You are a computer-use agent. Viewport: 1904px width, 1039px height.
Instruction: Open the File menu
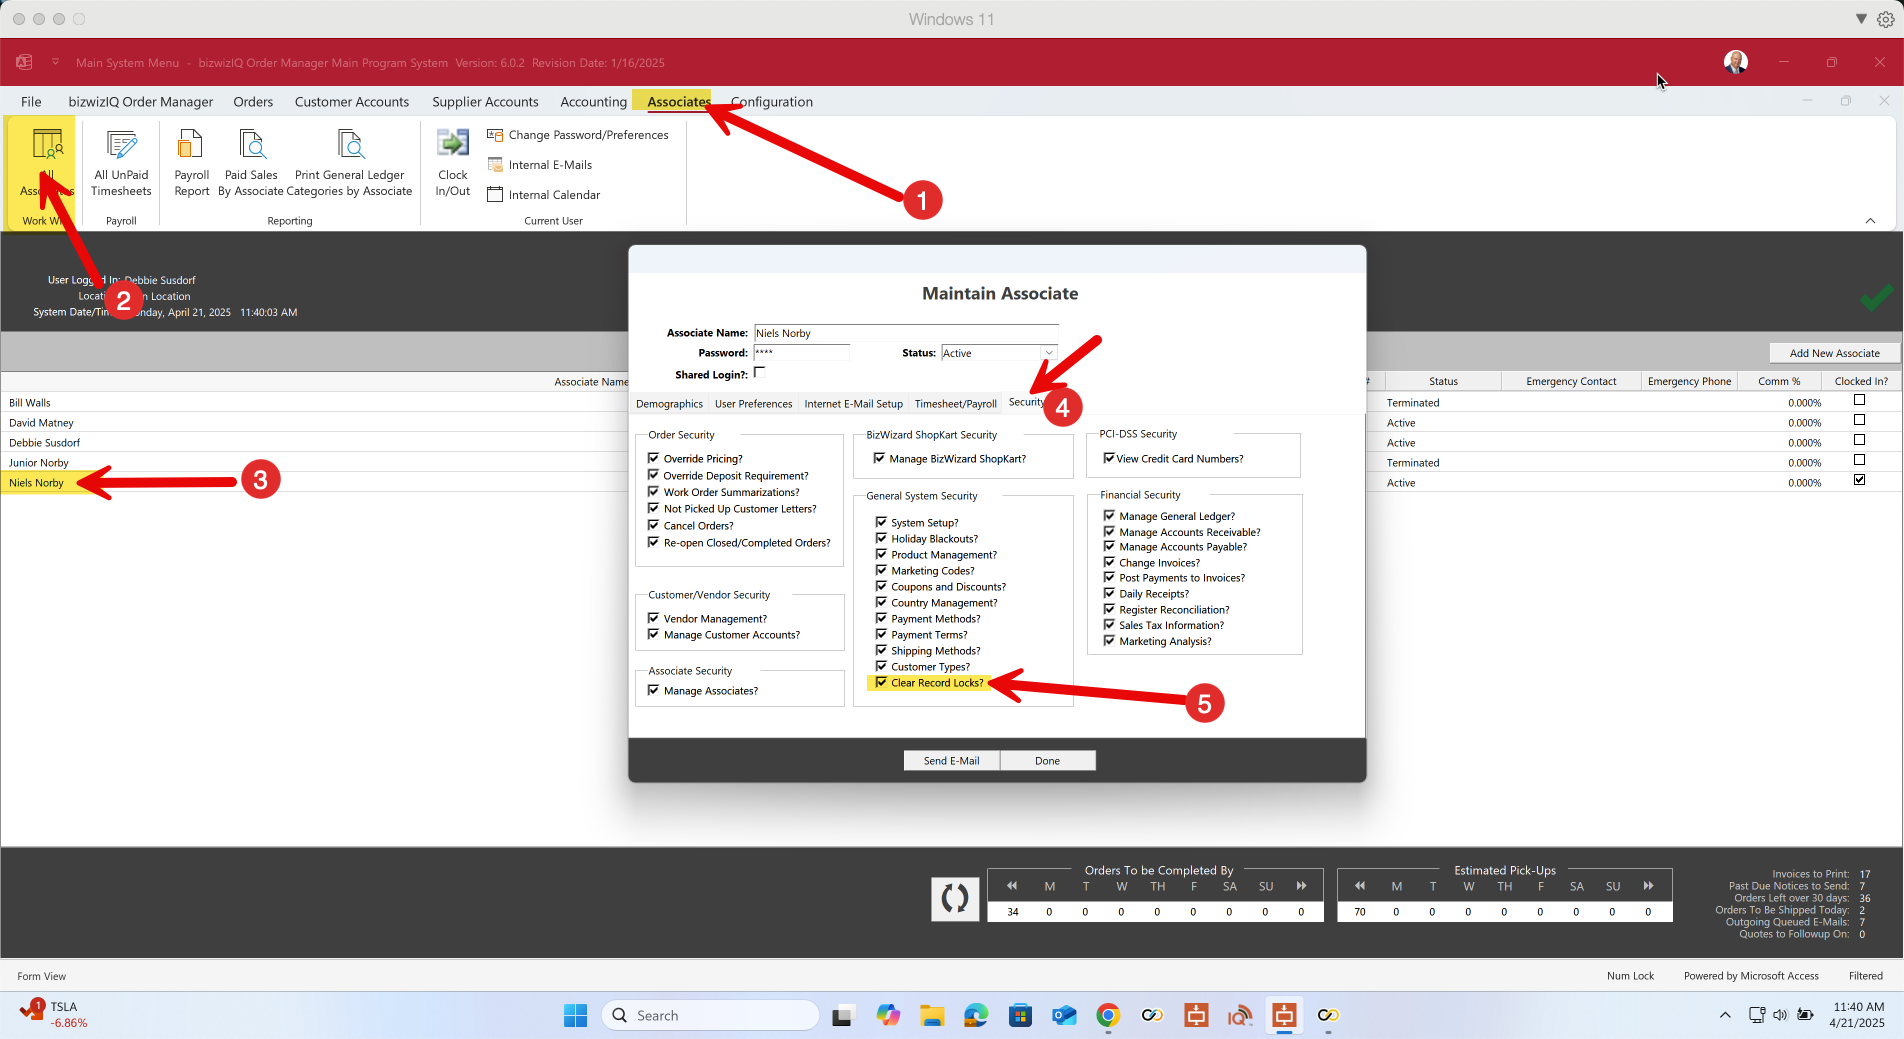(31, 102)
